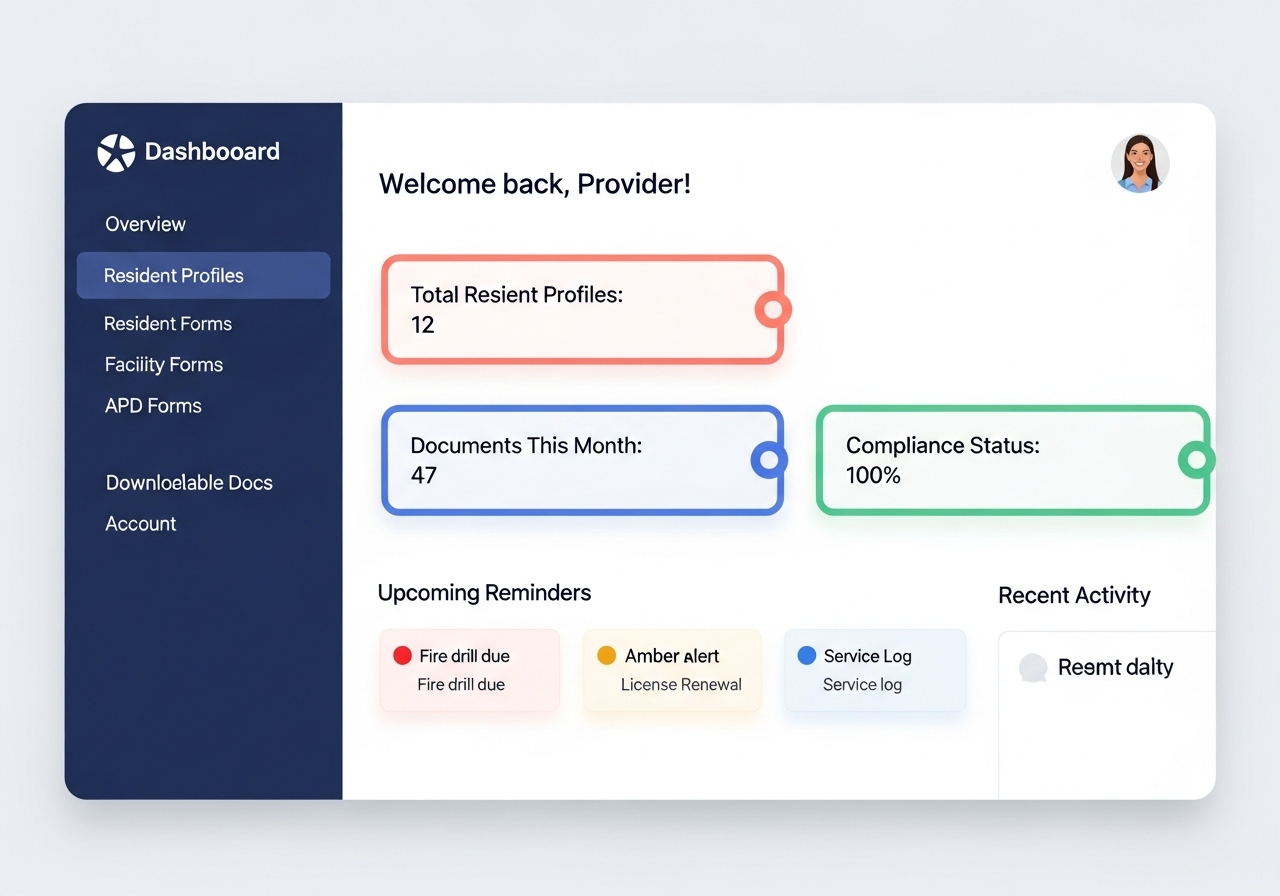Click the Welcome back, Provider! heading
Screen dimensions: 1280x896
coord(535,184)
